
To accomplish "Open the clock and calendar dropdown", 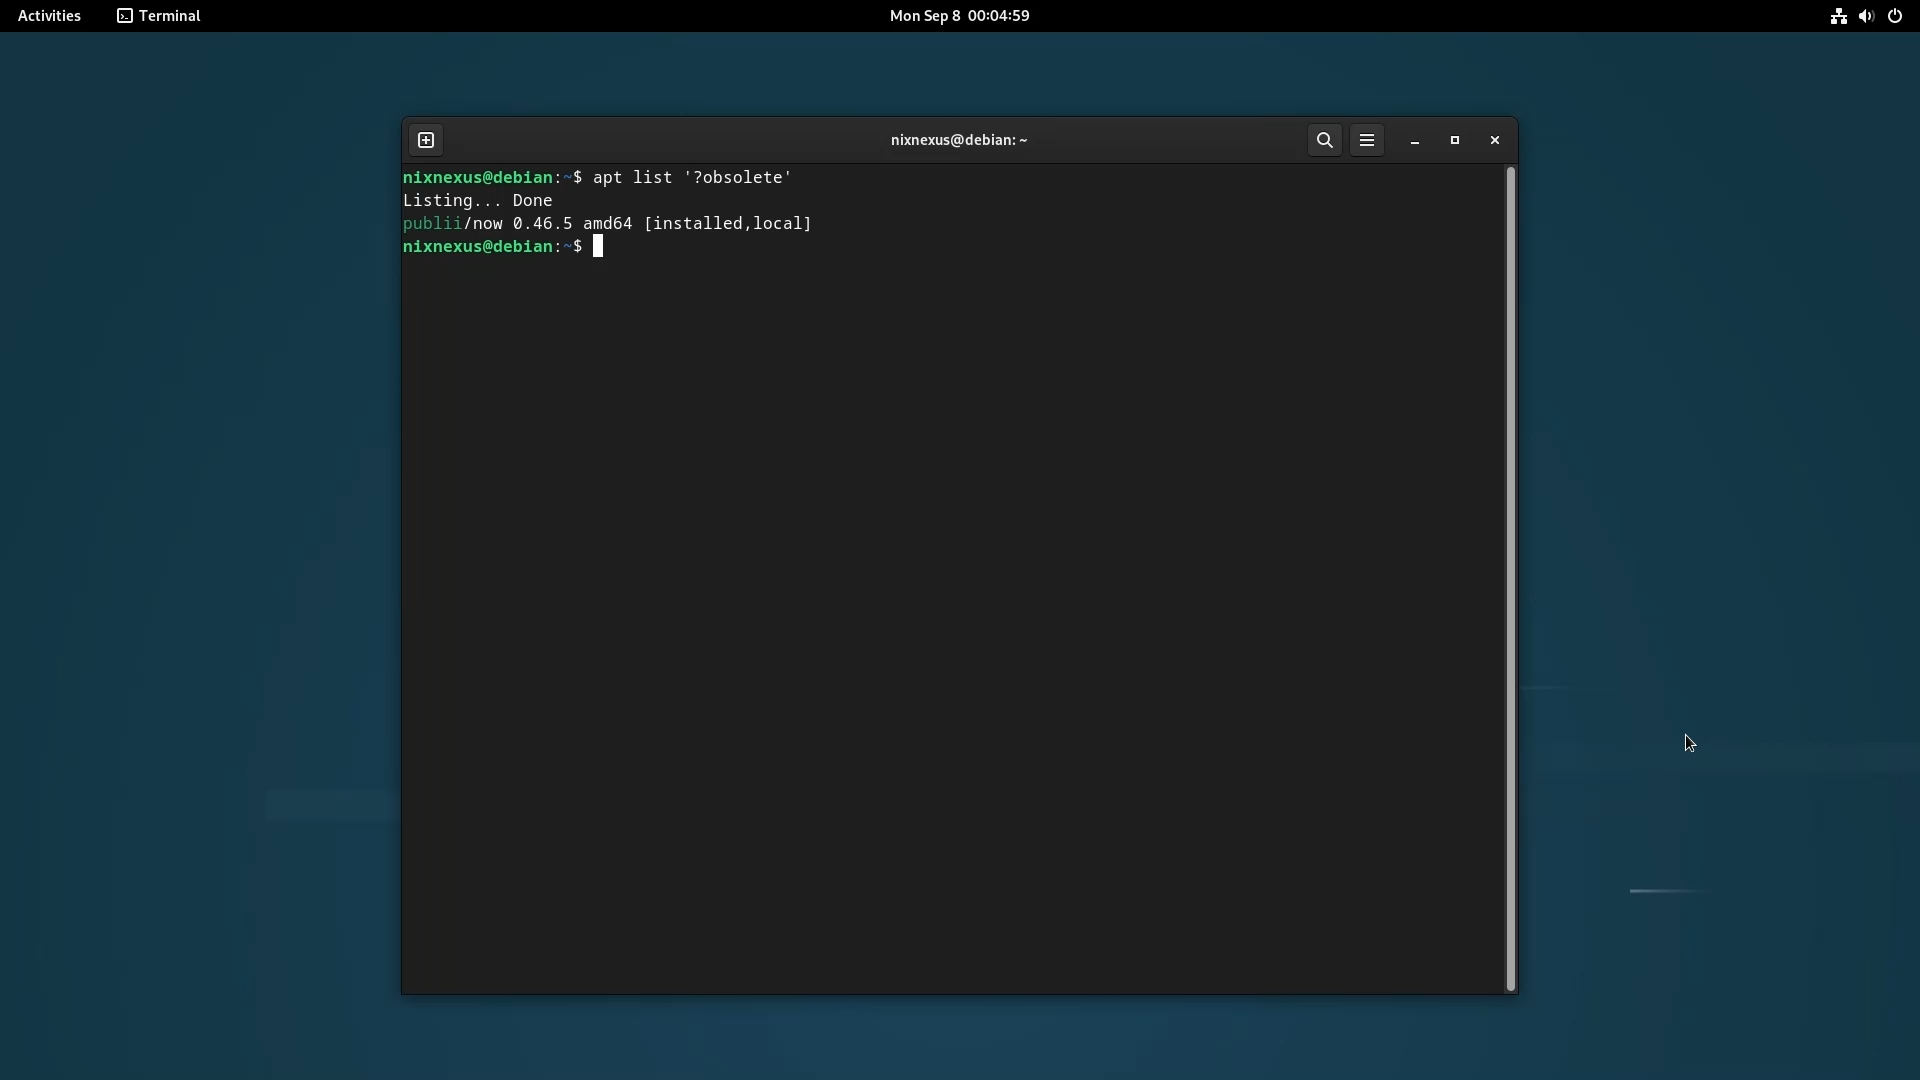I will pyautogui.click(x=959, y=16).
